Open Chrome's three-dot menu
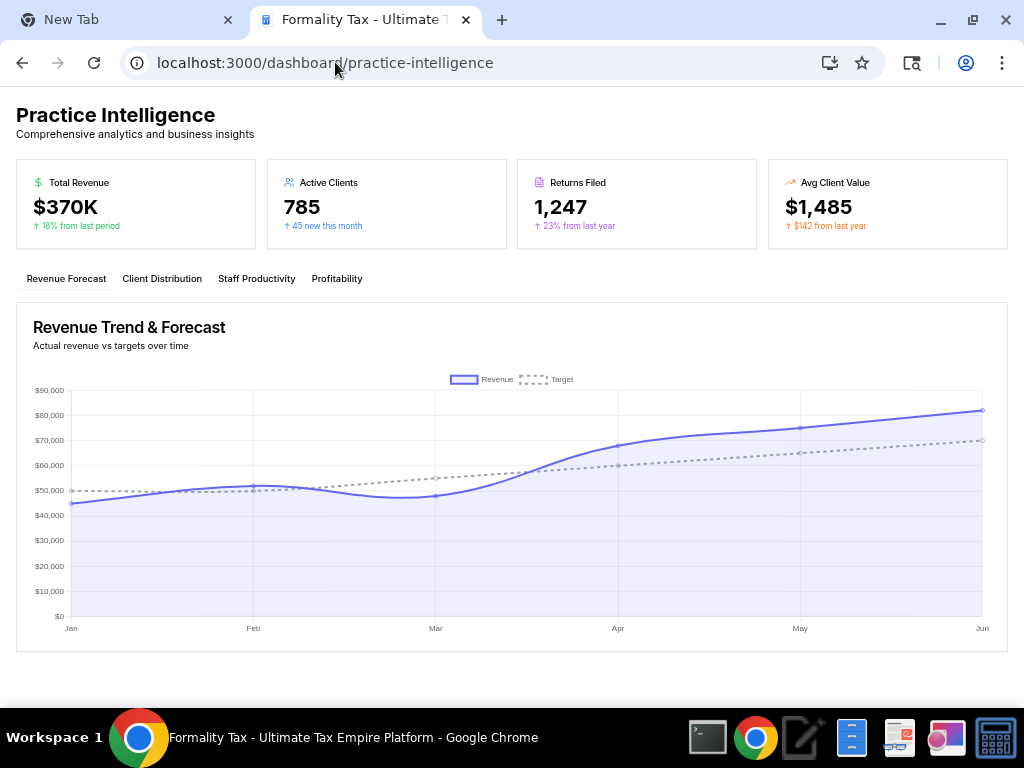The height and width of the screenshot is (768, 1024). coord(1001,63)
